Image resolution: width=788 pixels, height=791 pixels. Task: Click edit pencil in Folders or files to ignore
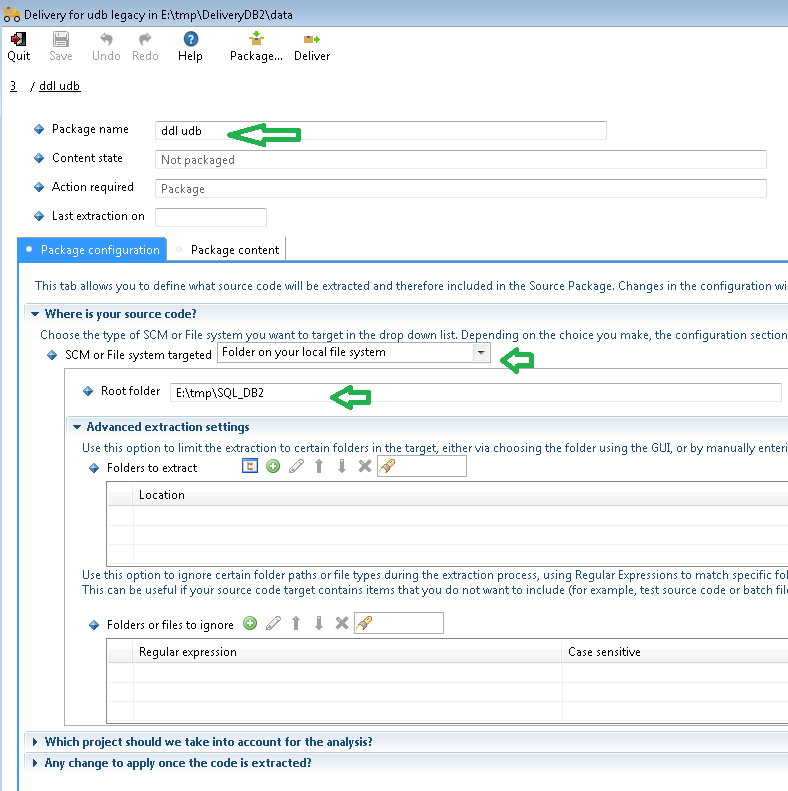pos(273,624)
